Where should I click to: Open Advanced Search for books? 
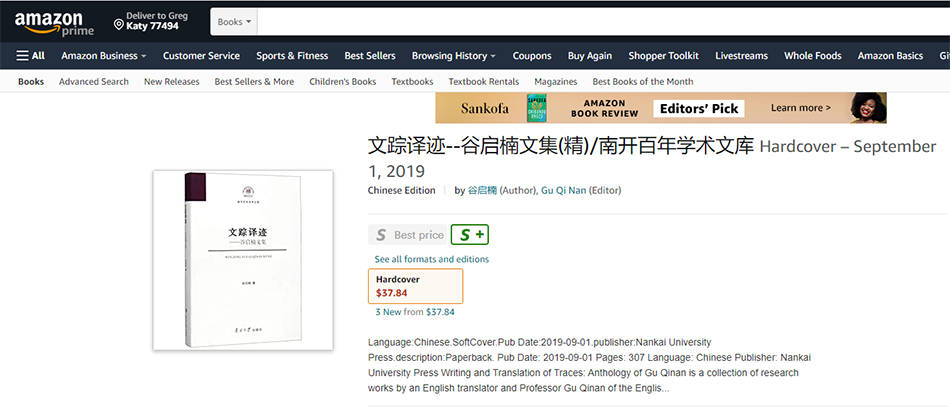[x=94, y=81]
